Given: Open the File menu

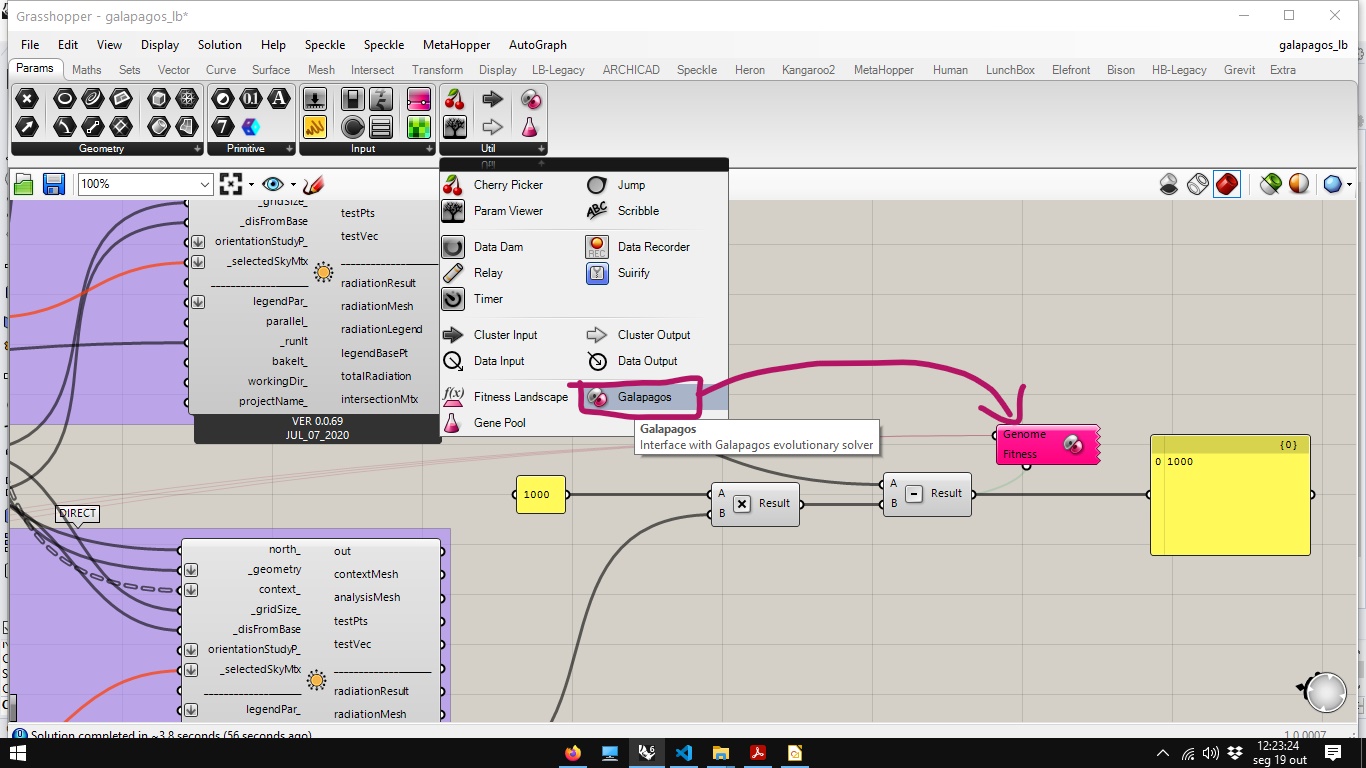Looking at the screenshot, I should [x=30, y=45].
